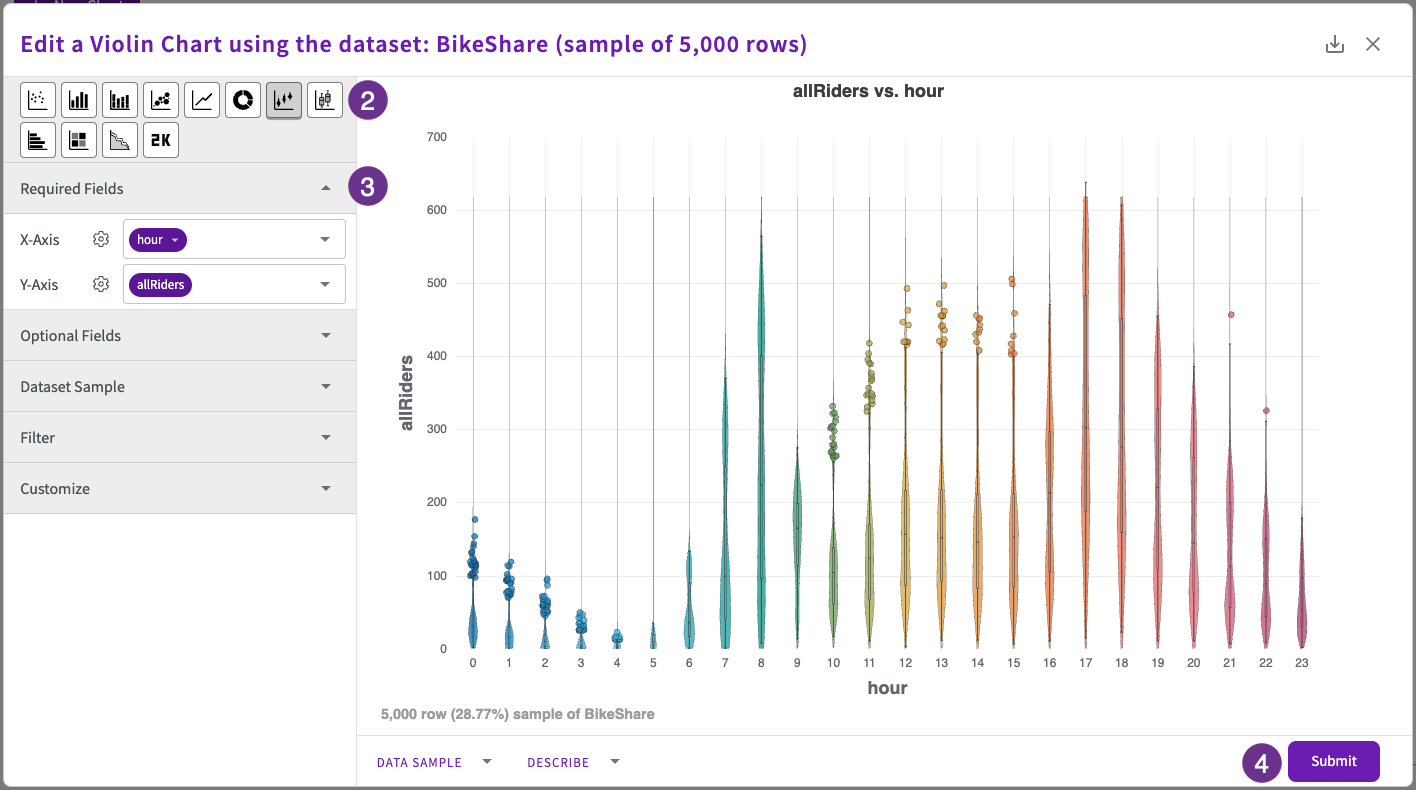Select the scatter plot chart type
The height and width of the screenshot is (790, 1416).
click(x=38, y=100)
